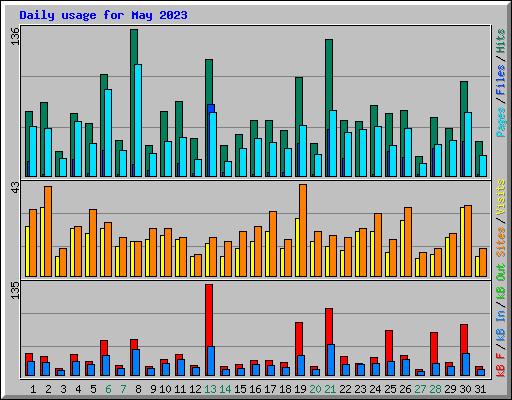The height and width of the screenshot is (400, 512).
Task: Click the red "kB F" legend label
Action: [501, 365]
